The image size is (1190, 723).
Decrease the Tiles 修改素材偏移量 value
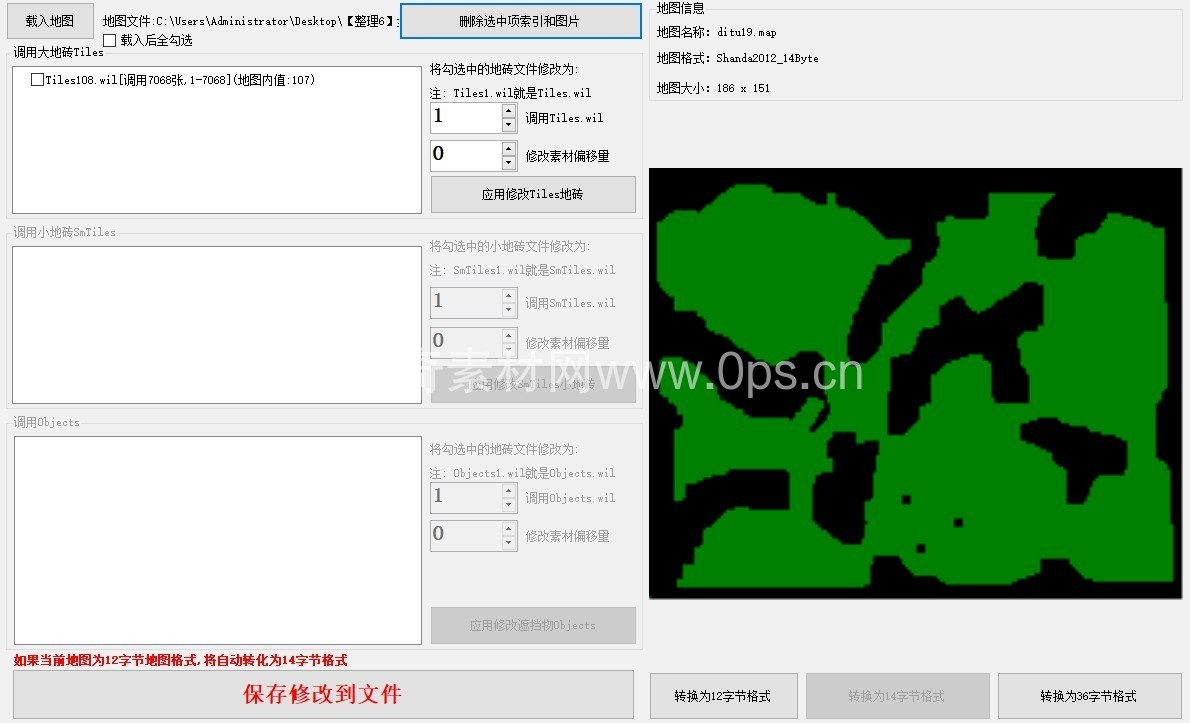(x=509, y=163)
